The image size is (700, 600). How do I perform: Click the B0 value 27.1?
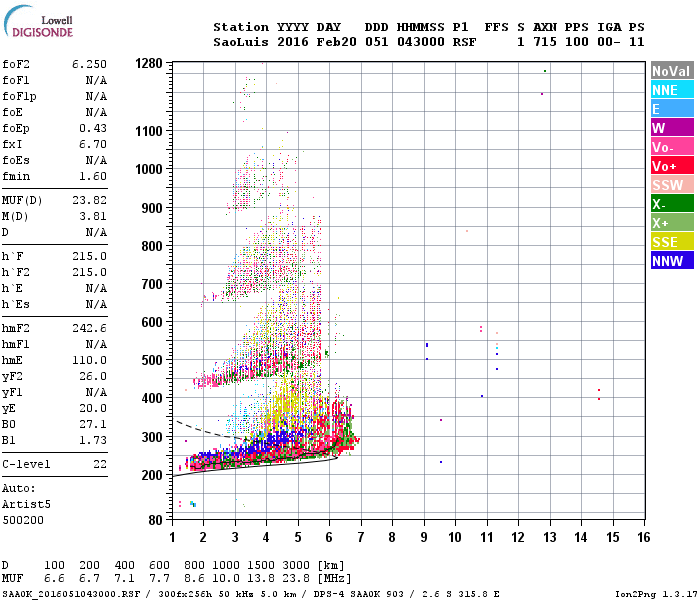93,424
